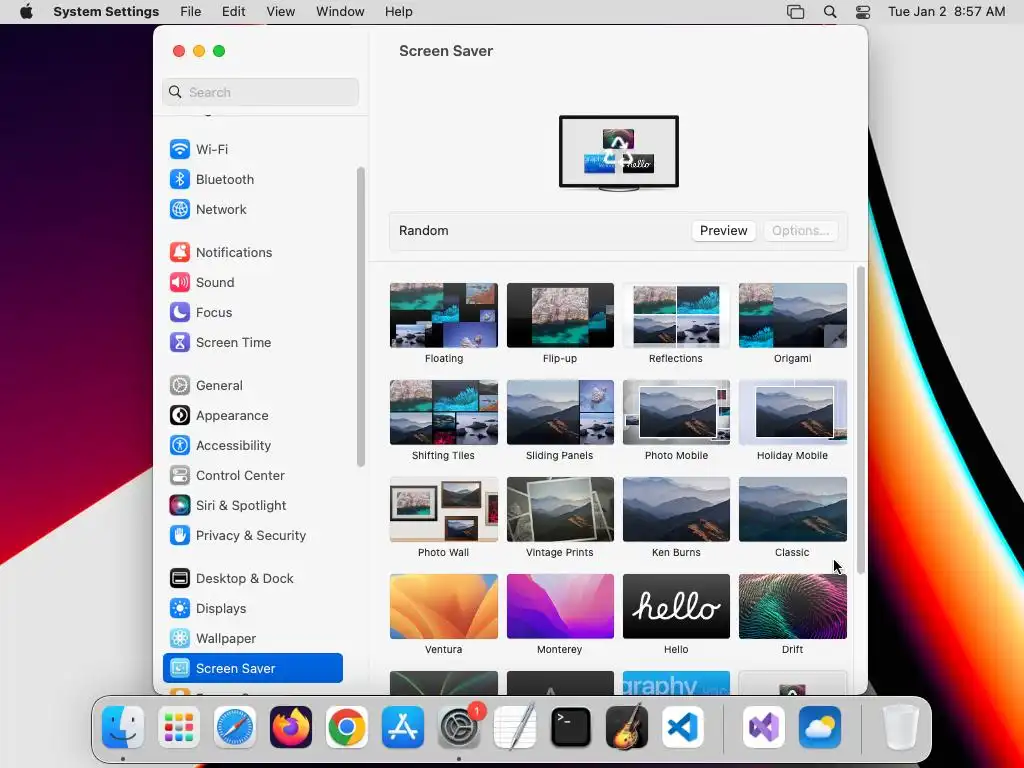The image size is (1024, 768).
Task: Open the Help menu
Action: pyautogui.click(x=398, y=12)
